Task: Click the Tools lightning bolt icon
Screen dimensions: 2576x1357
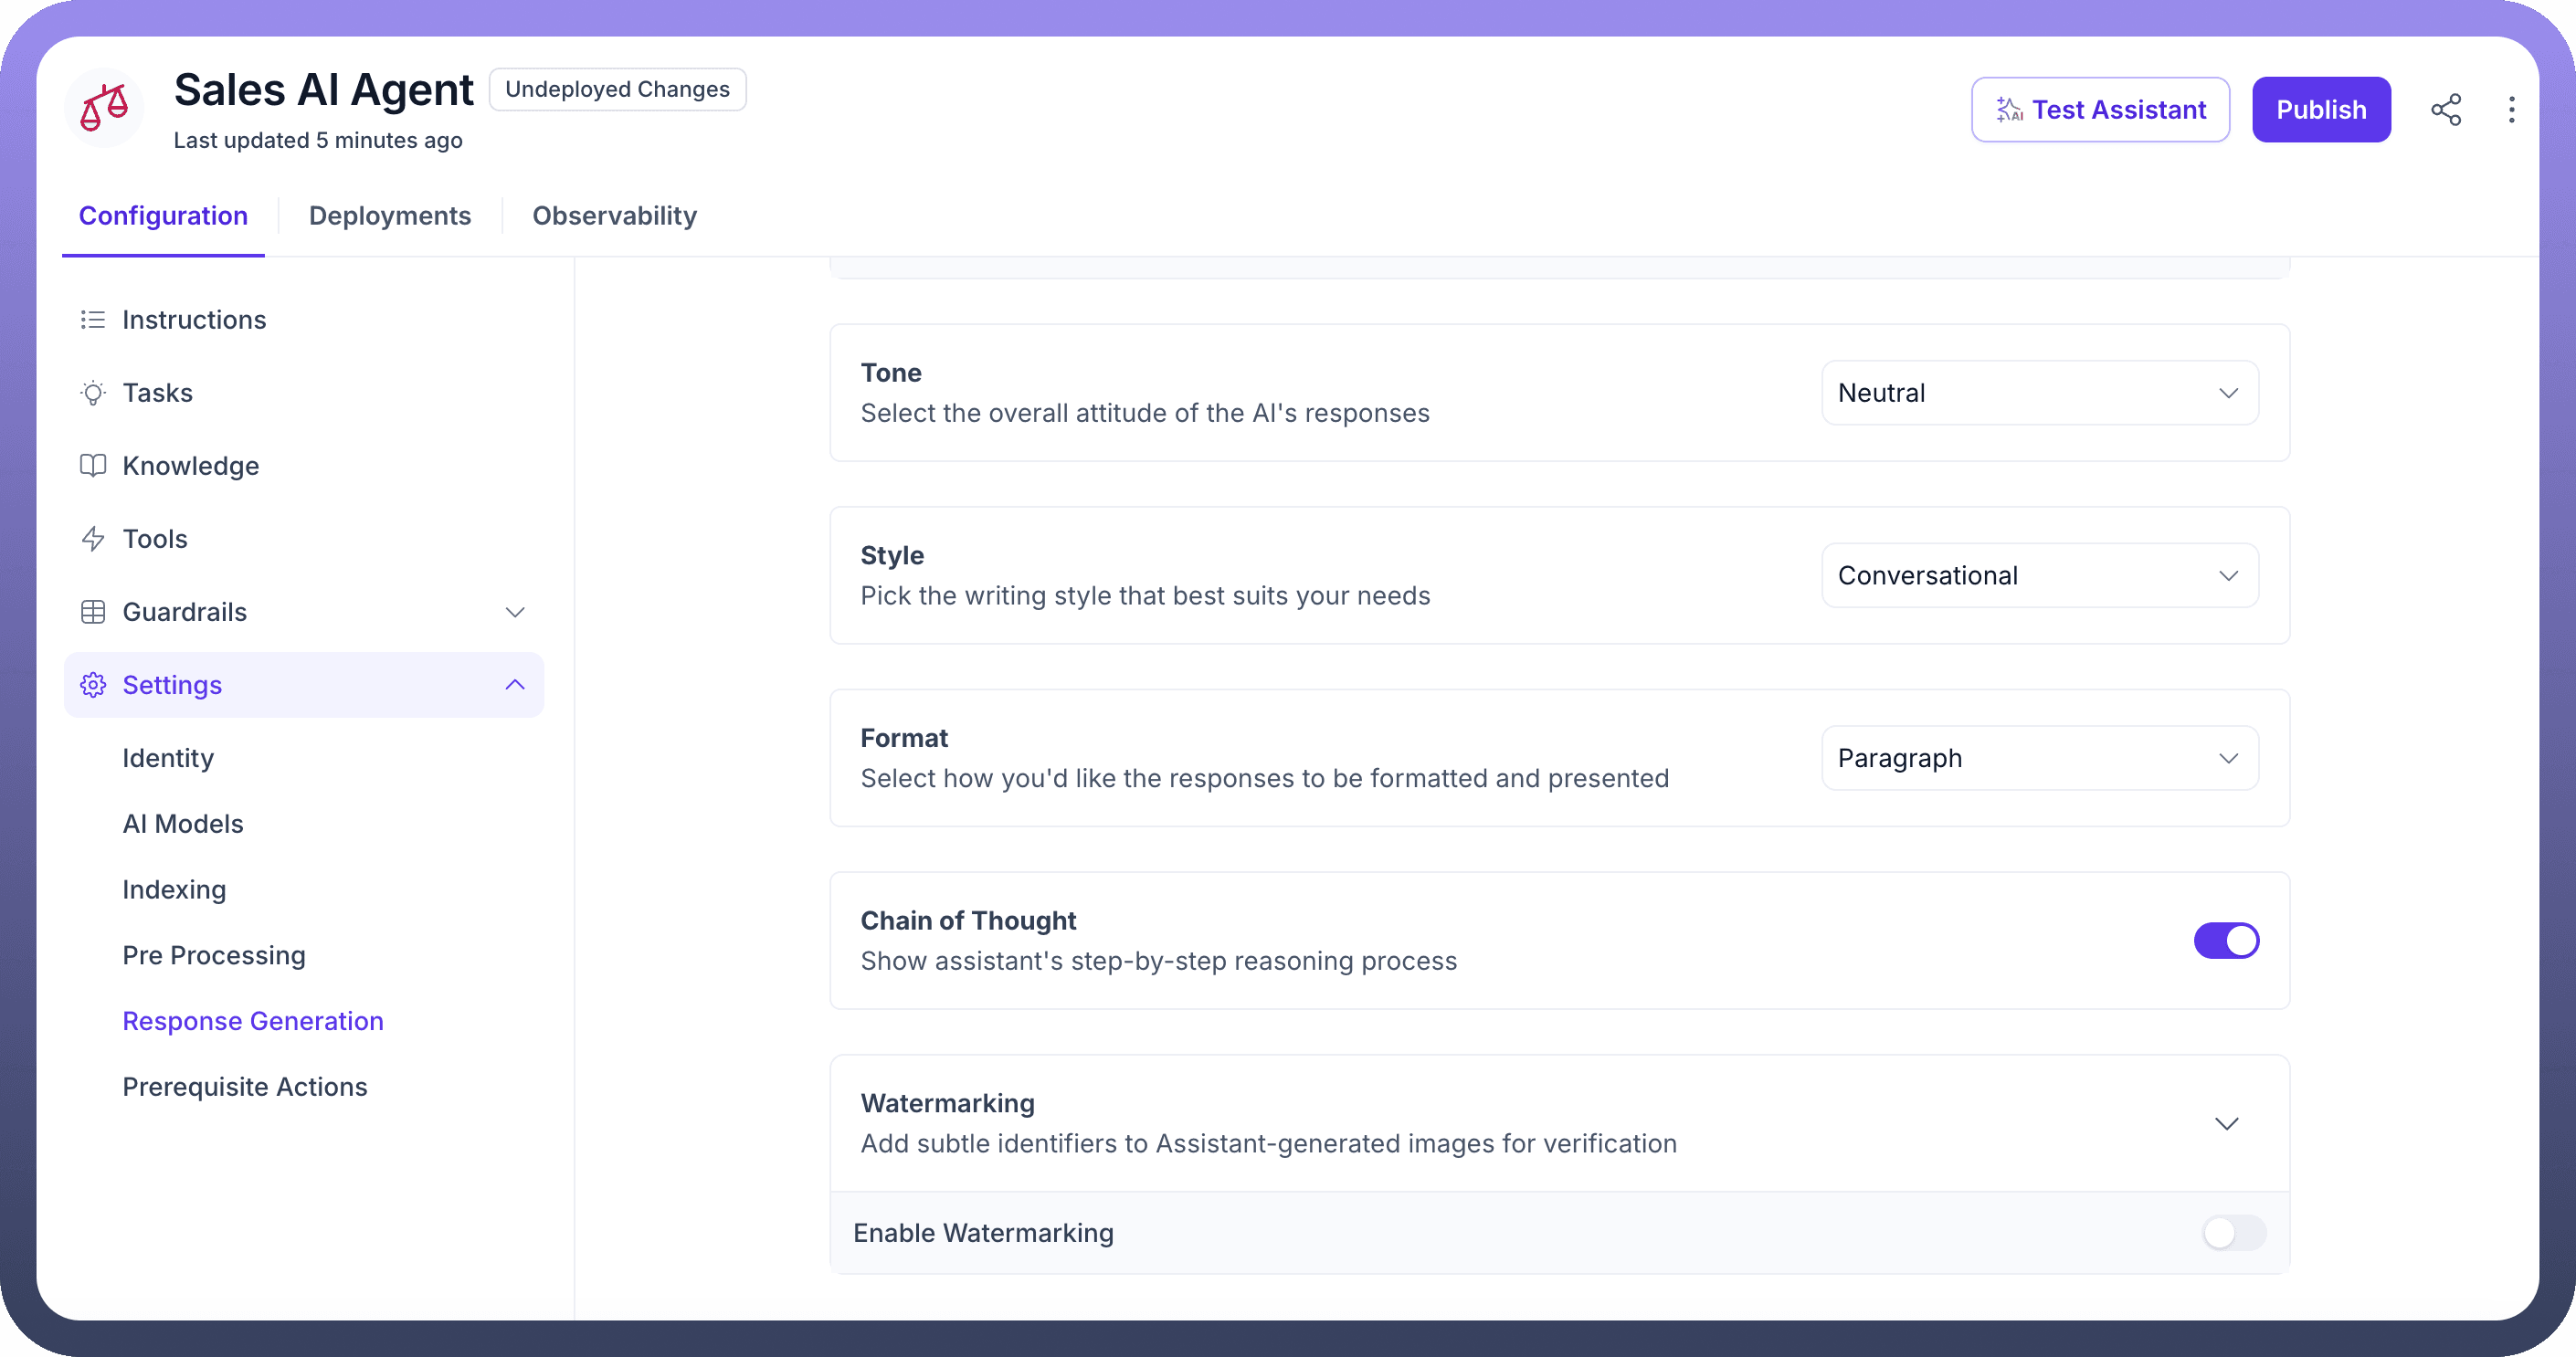Action: pos(93,539)
